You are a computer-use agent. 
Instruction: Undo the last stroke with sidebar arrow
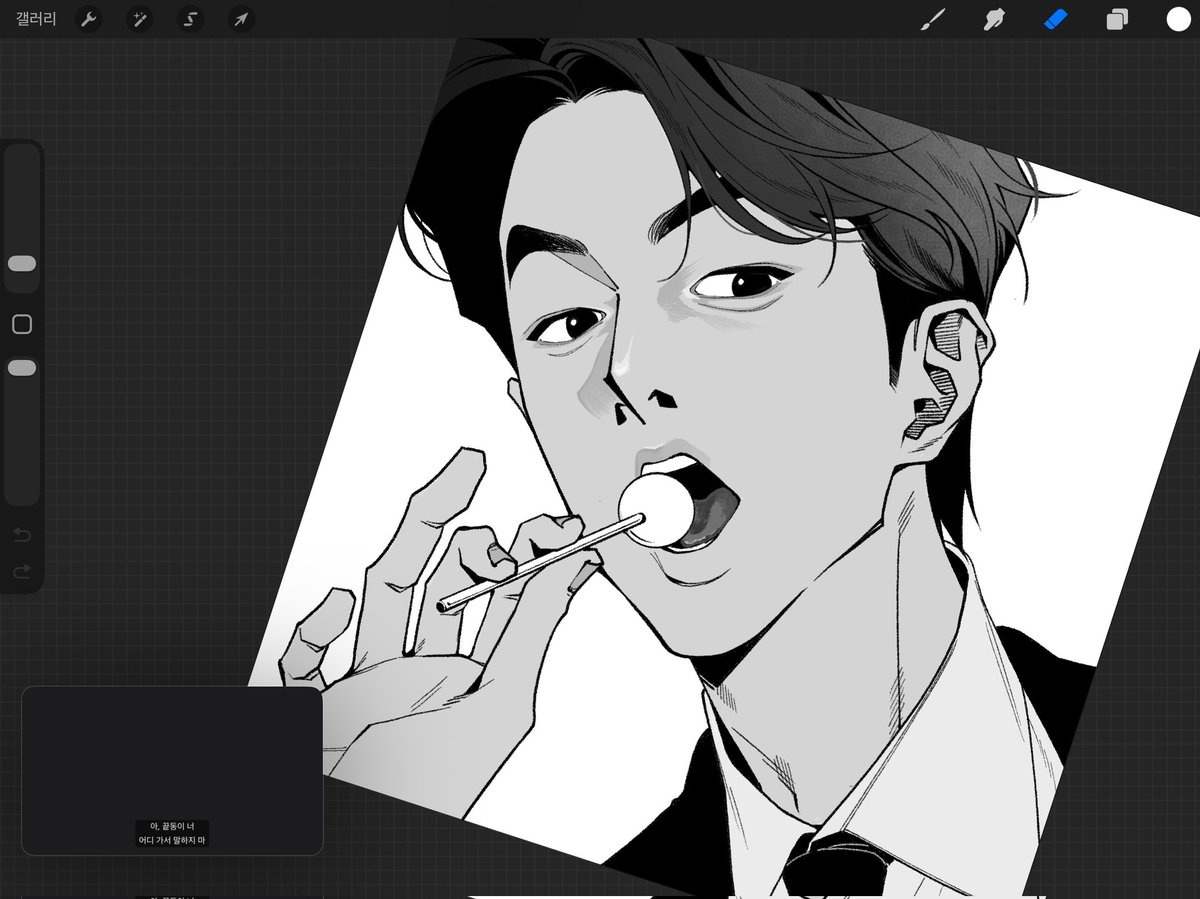pyautogui.click(x=22, y=535)
